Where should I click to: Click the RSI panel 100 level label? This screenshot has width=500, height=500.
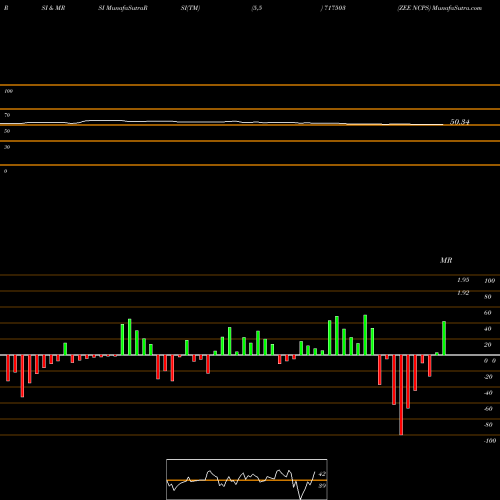pos(9,91)
